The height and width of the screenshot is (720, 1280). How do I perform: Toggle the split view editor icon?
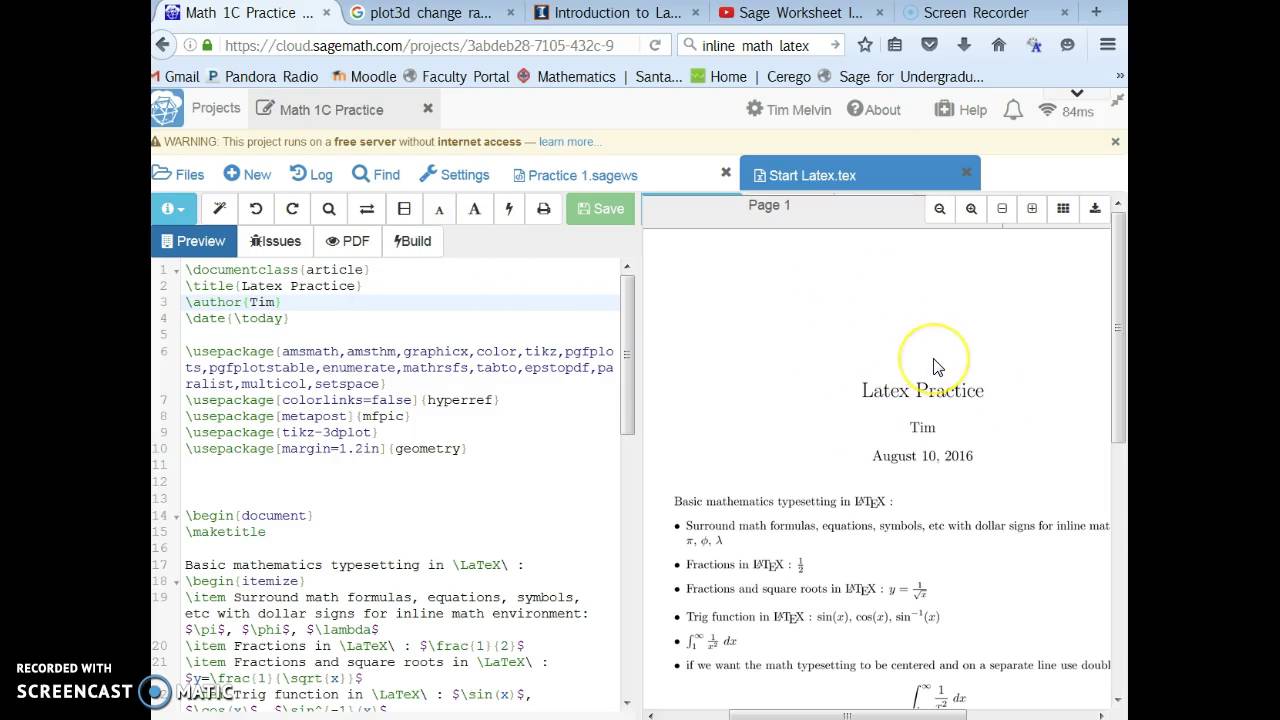pos(404,208)
